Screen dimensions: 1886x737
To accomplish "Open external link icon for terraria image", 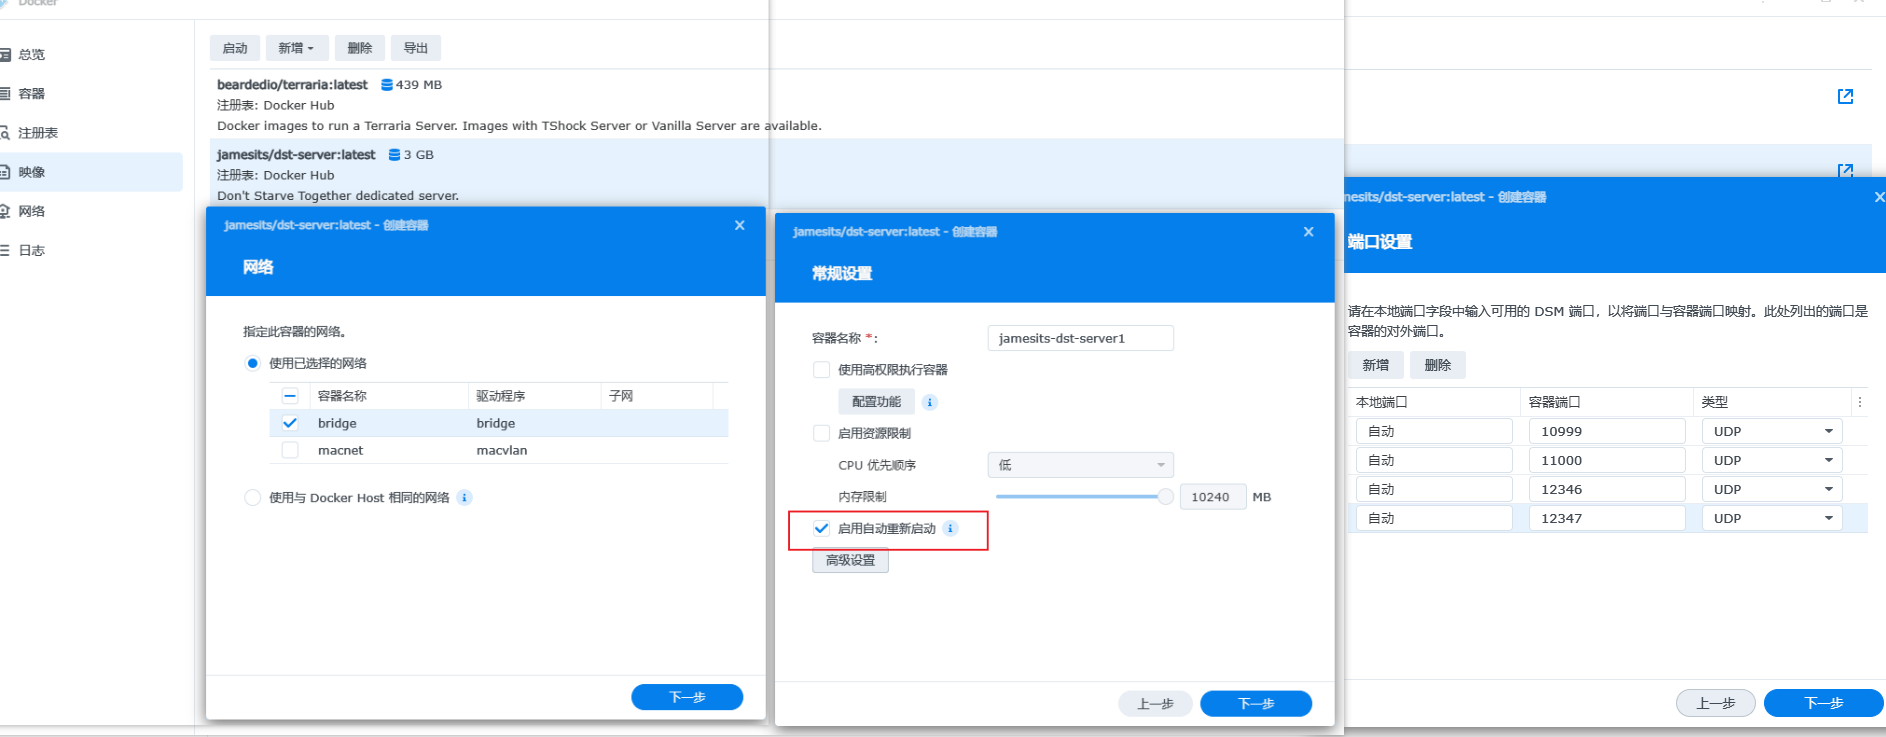I will click(1846, 96).
